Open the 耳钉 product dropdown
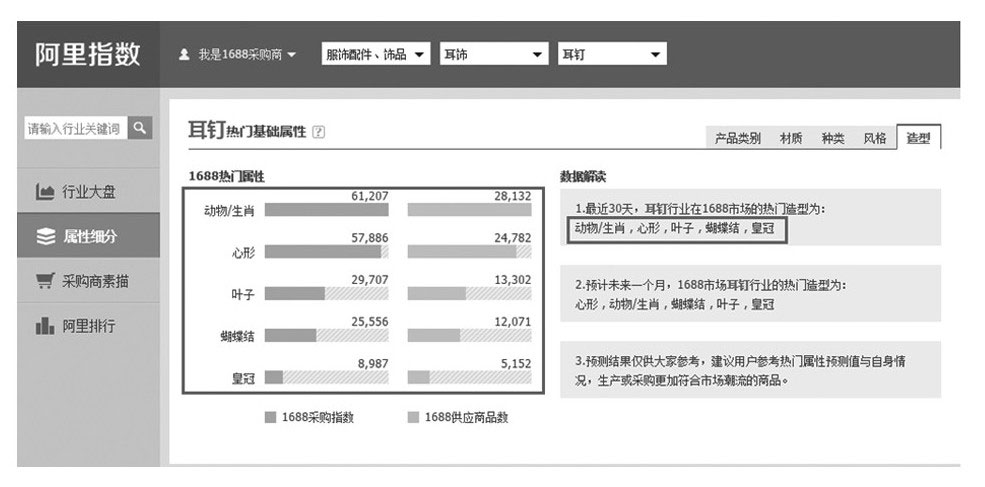This screenshot has height=487, width=985. pyautogui.click(x=612, y=54)
